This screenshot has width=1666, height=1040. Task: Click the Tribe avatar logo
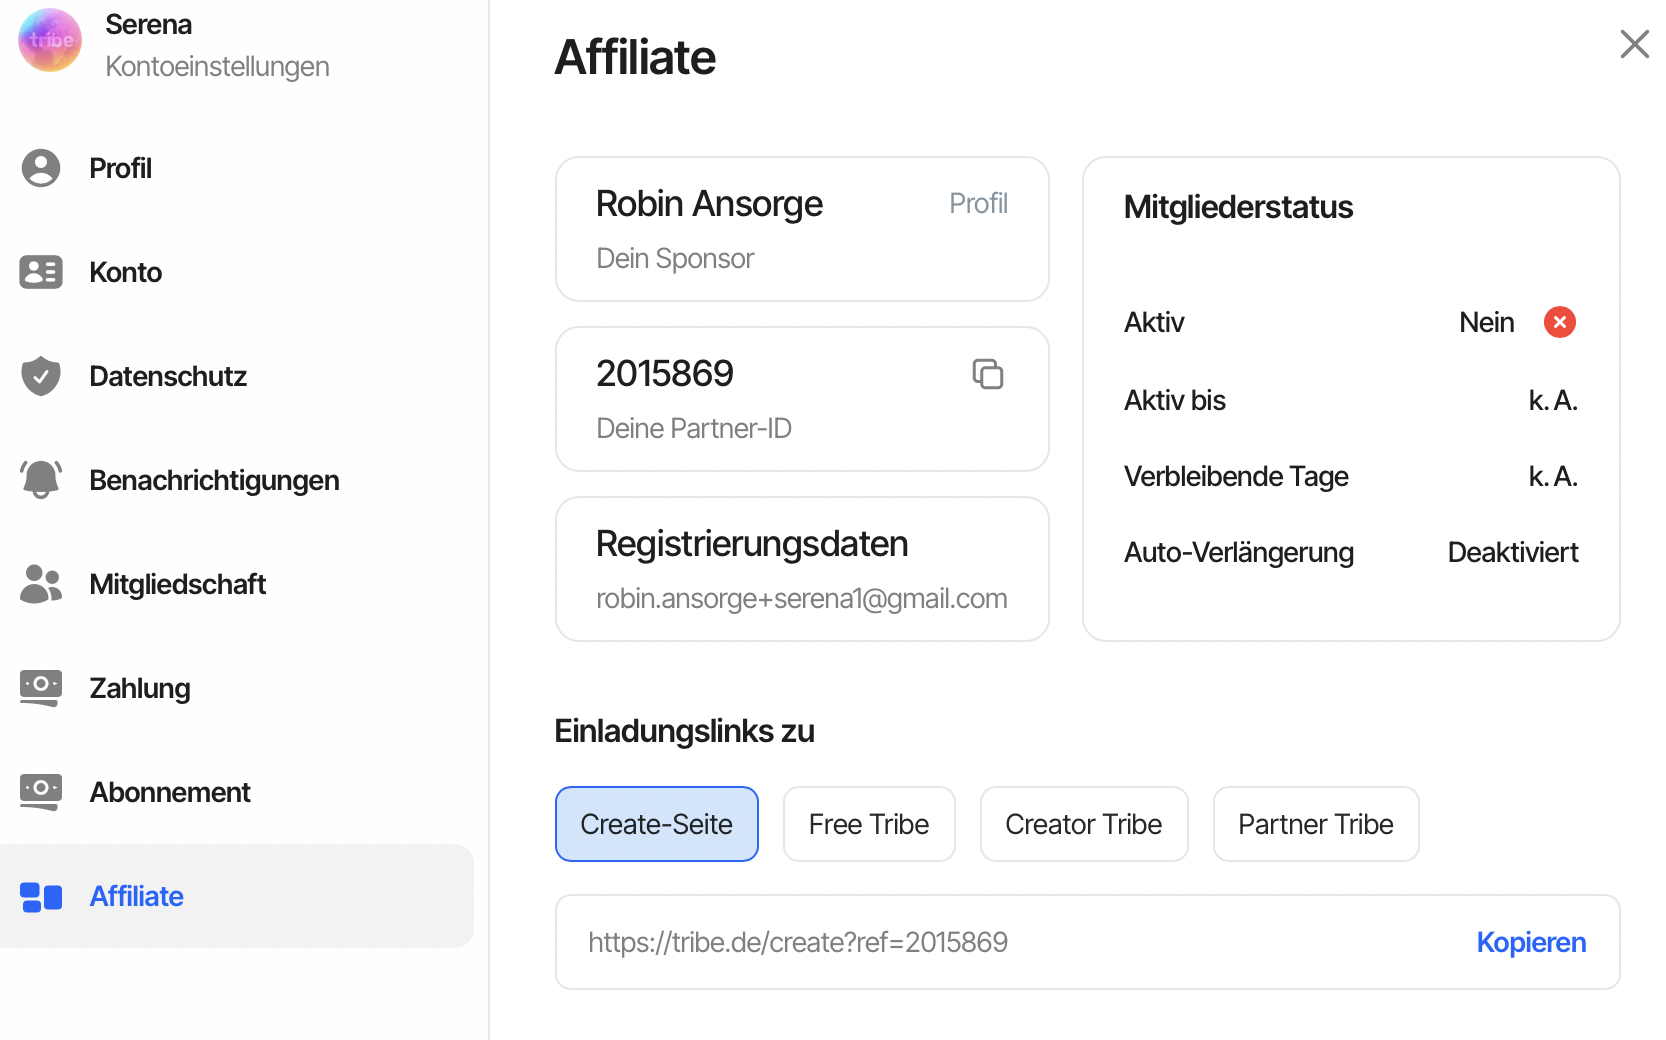50,41
